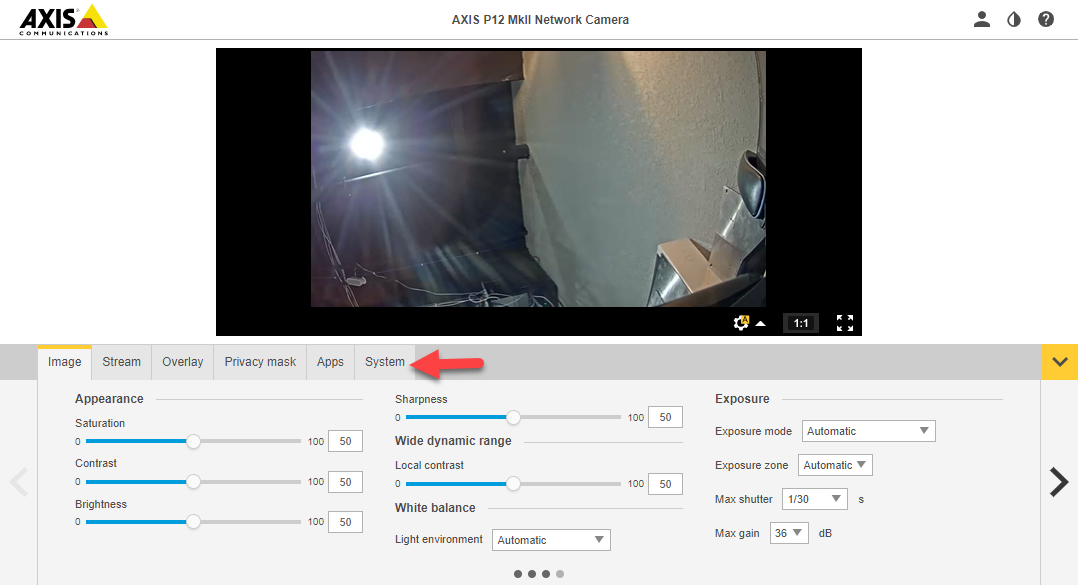
Task: Collapse the settings panel with yellow chevron
Action: tap(1059, 362)
